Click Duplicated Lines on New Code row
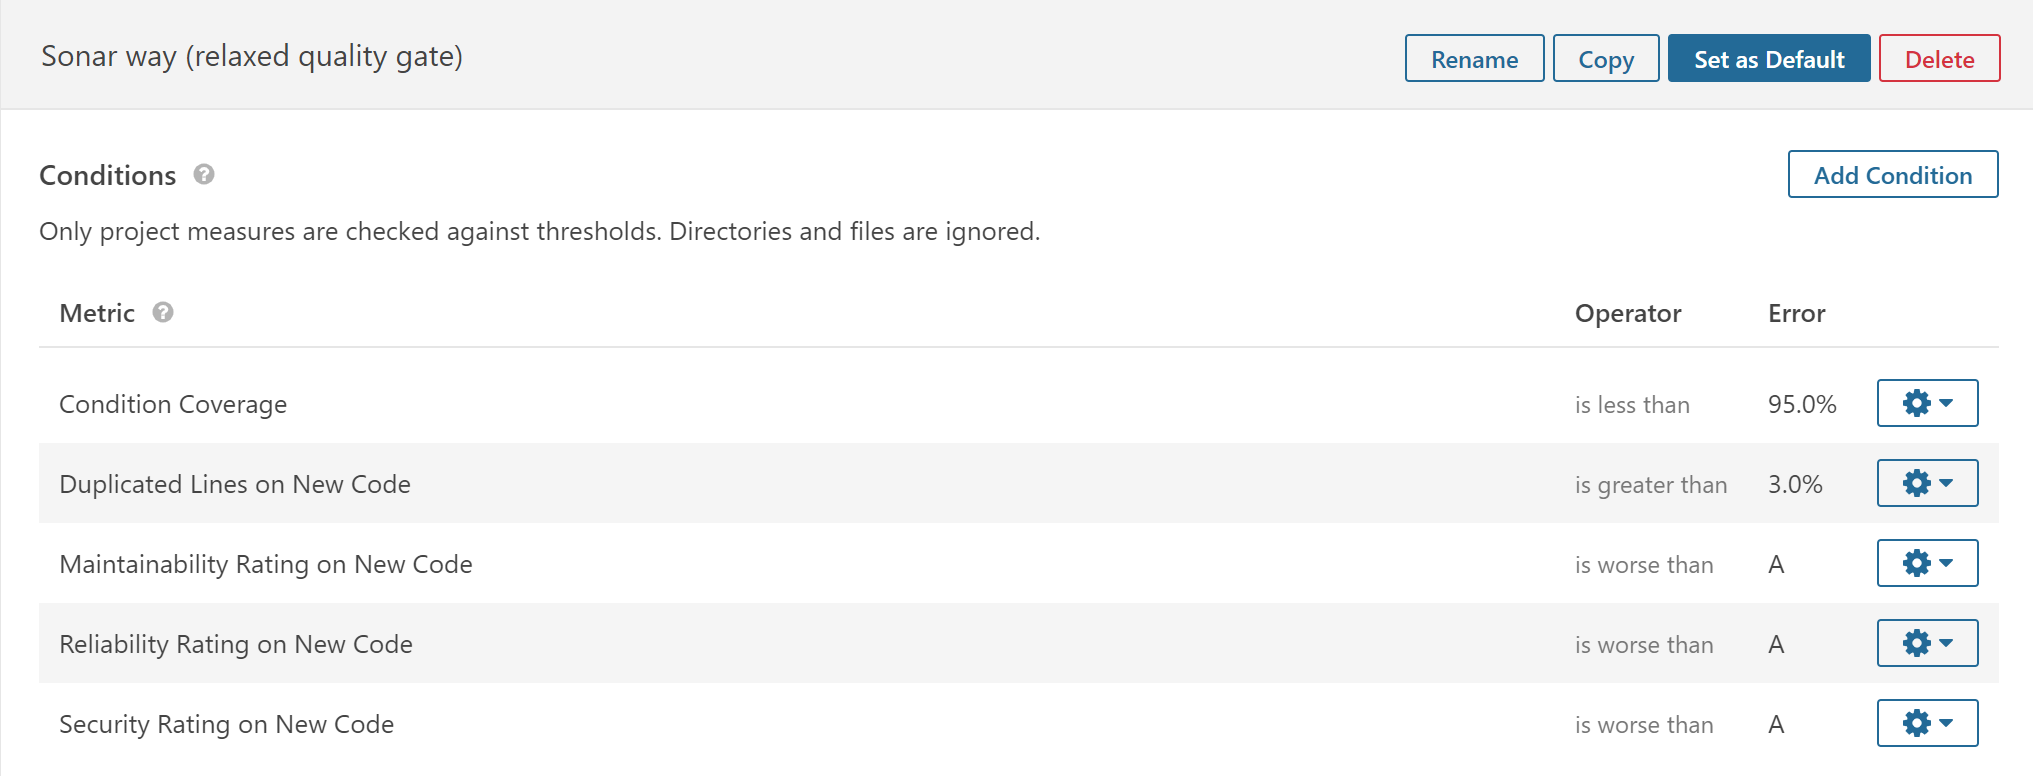The image size is (2033, 776). click(235, 484)
